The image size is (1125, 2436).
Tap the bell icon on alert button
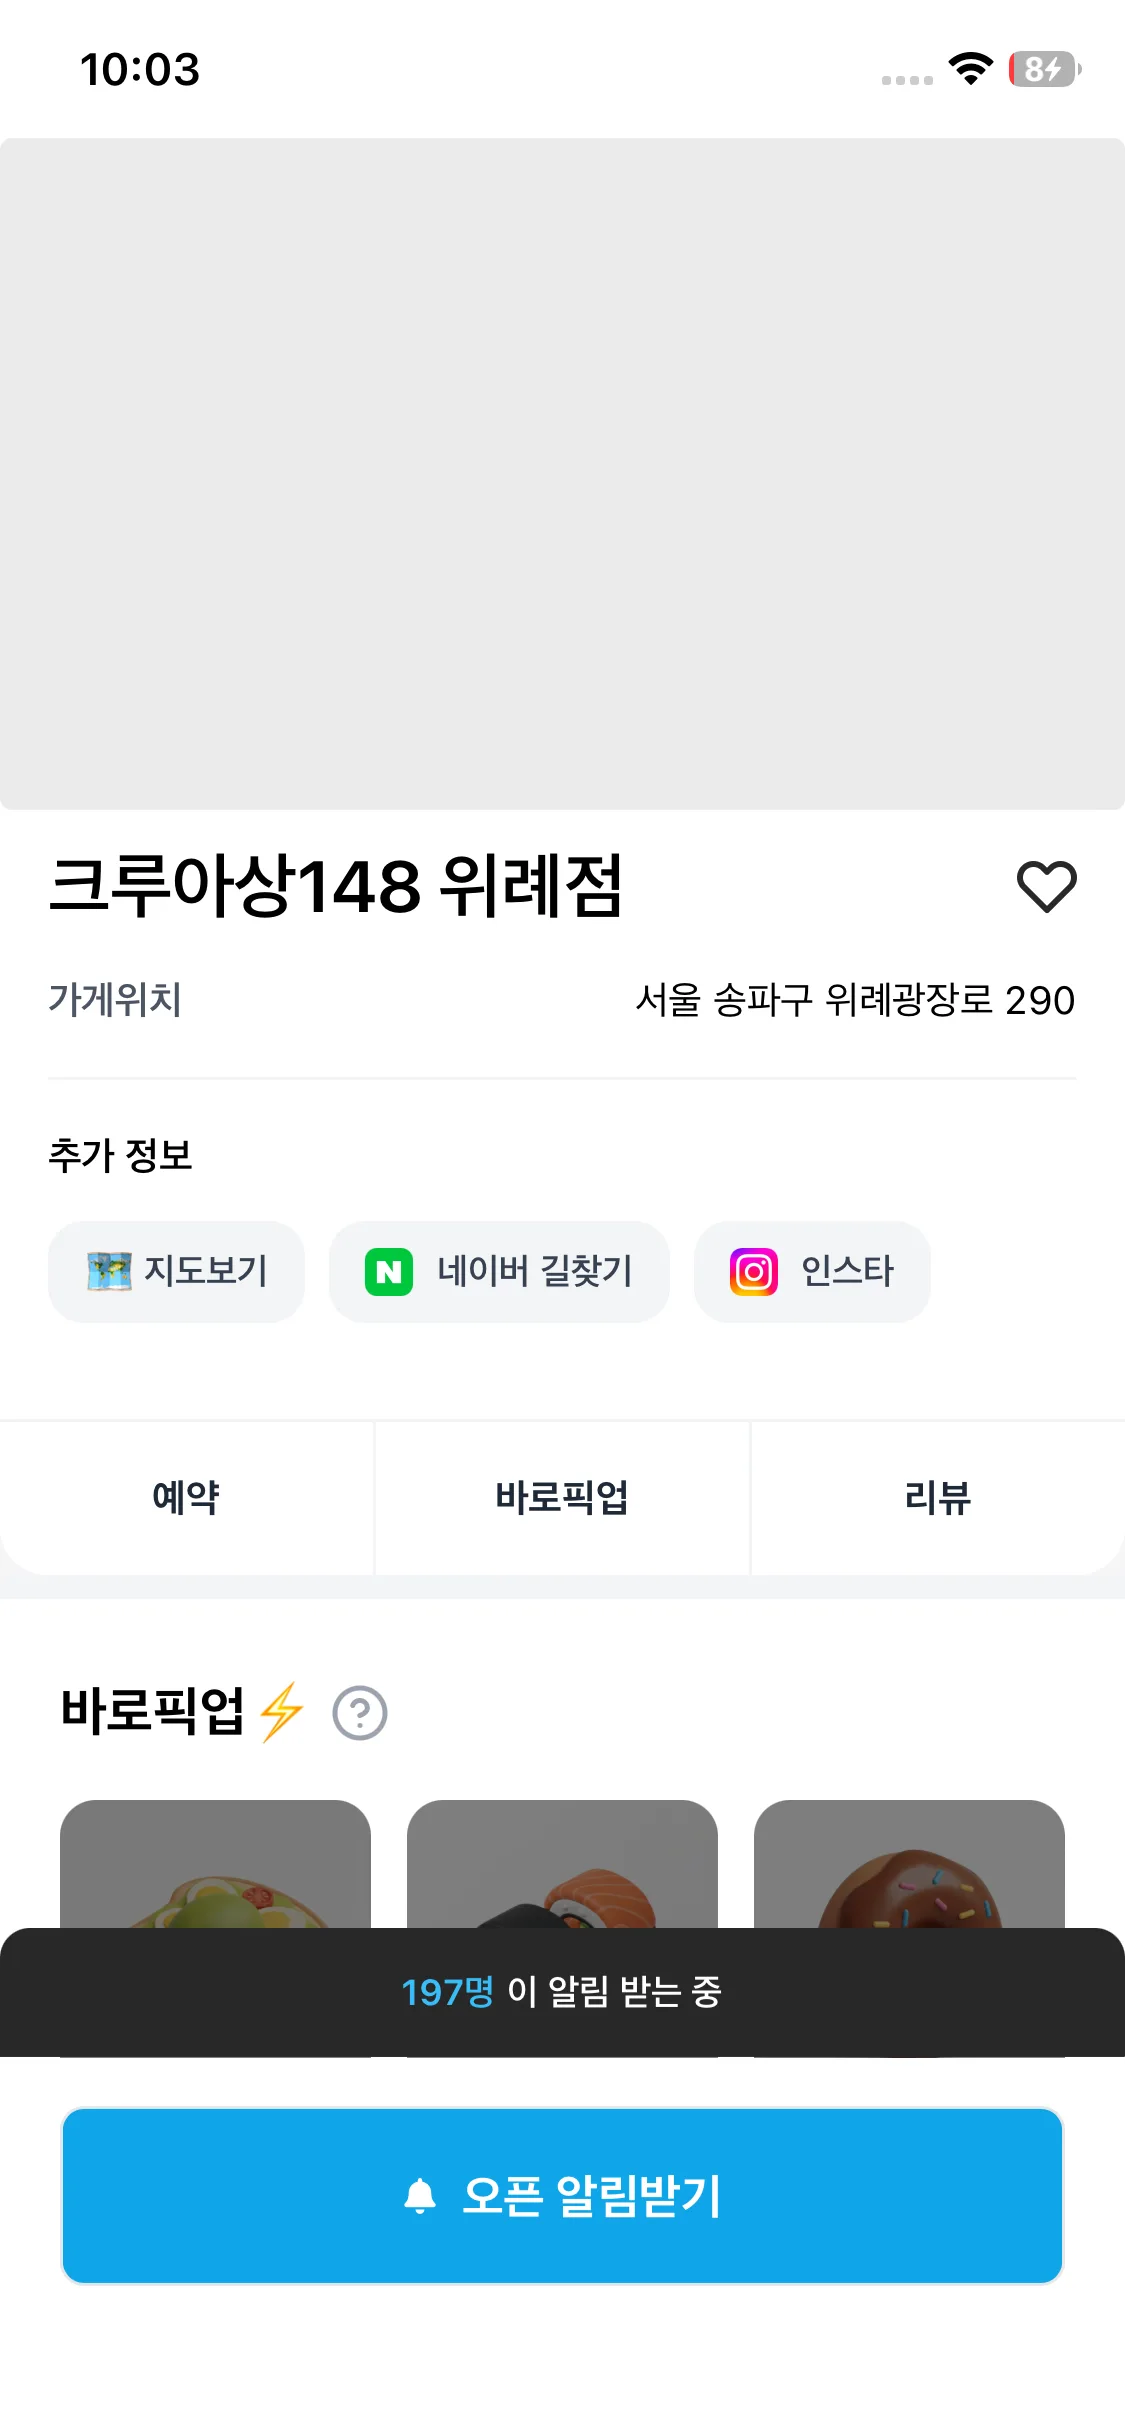pos(420,2196)
